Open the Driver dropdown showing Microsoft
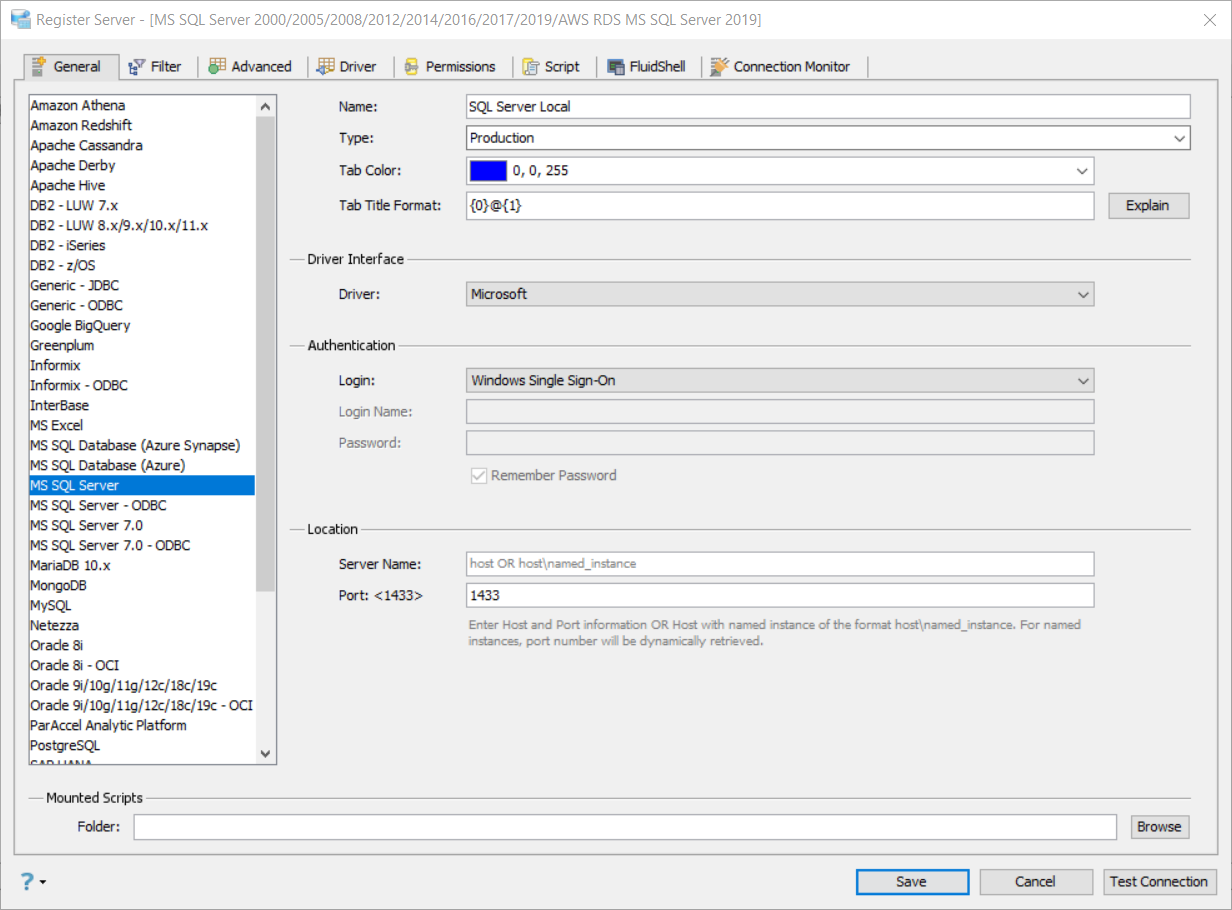 [1082, 295]
